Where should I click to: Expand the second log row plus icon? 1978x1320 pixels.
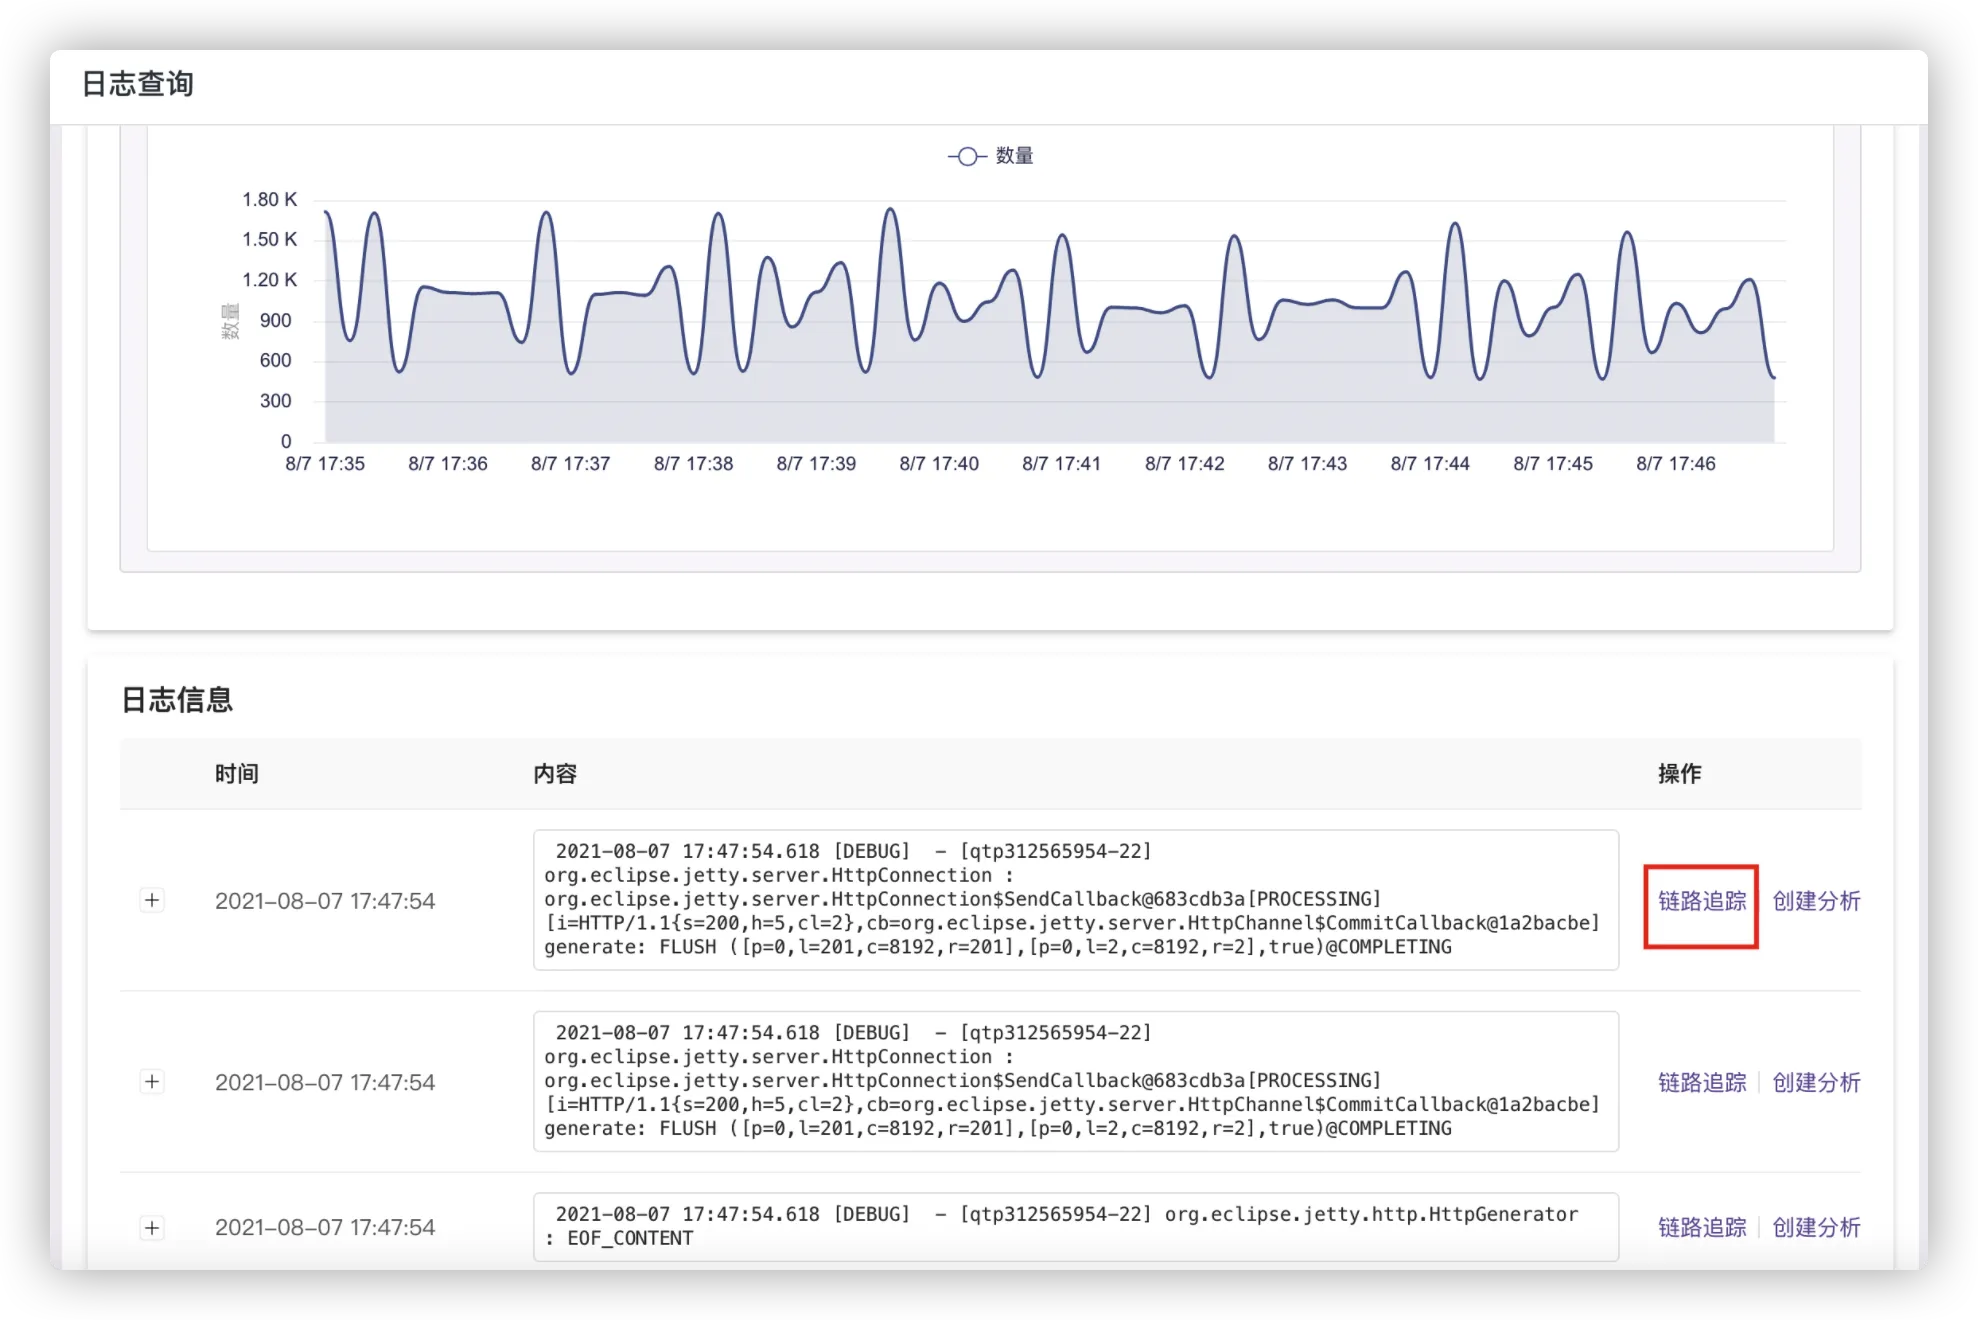[152, 1081]
